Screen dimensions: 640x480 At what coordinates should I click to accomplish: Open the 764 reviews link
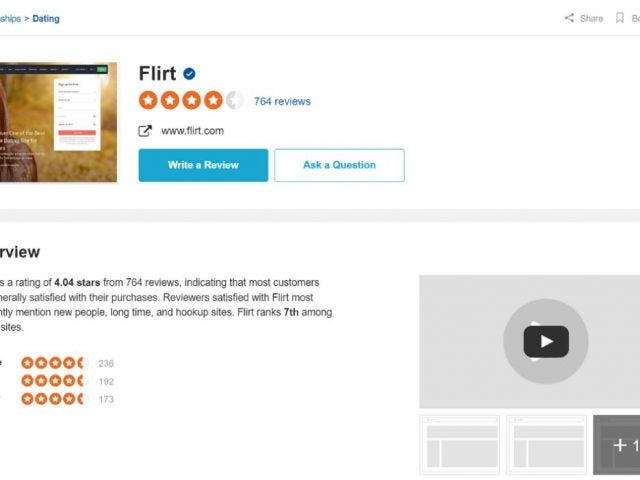(282, 101)
